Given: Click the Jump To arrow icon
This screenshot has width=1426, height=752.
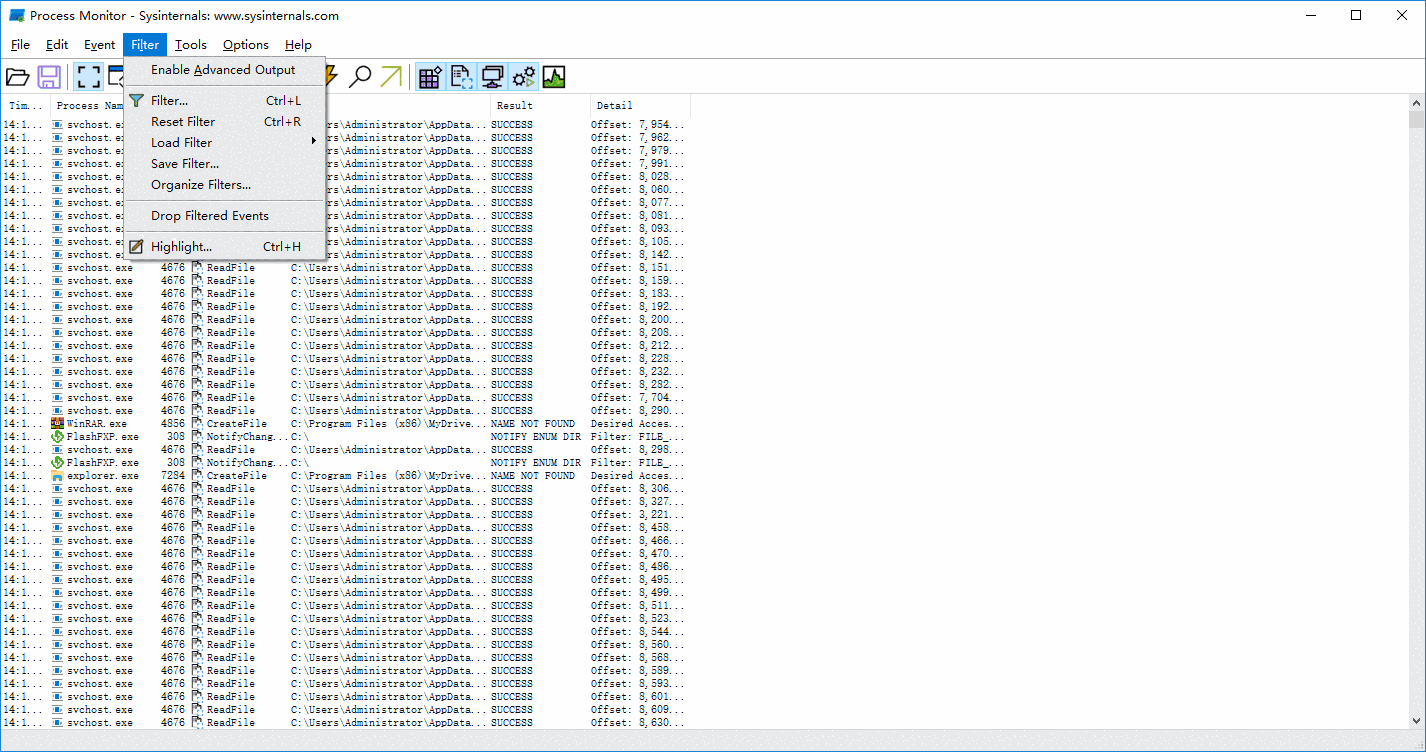Looking at the screenshot, I should coord(392,76).
